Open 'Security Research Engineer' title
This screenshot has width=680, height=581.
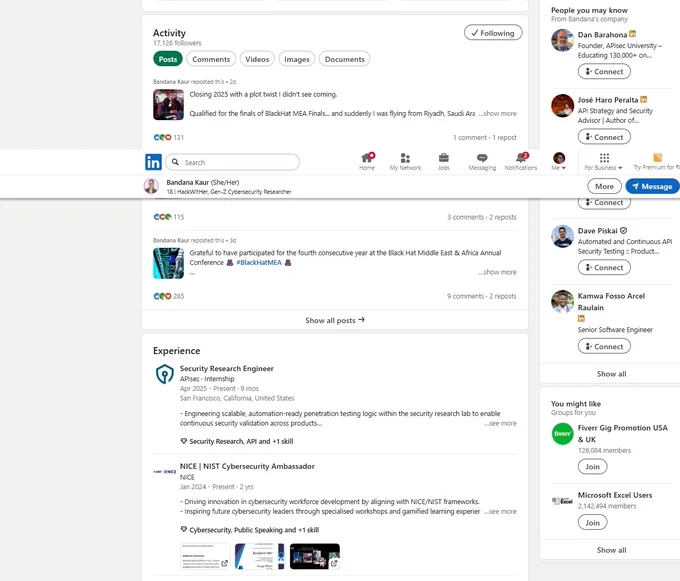(226, 369)
